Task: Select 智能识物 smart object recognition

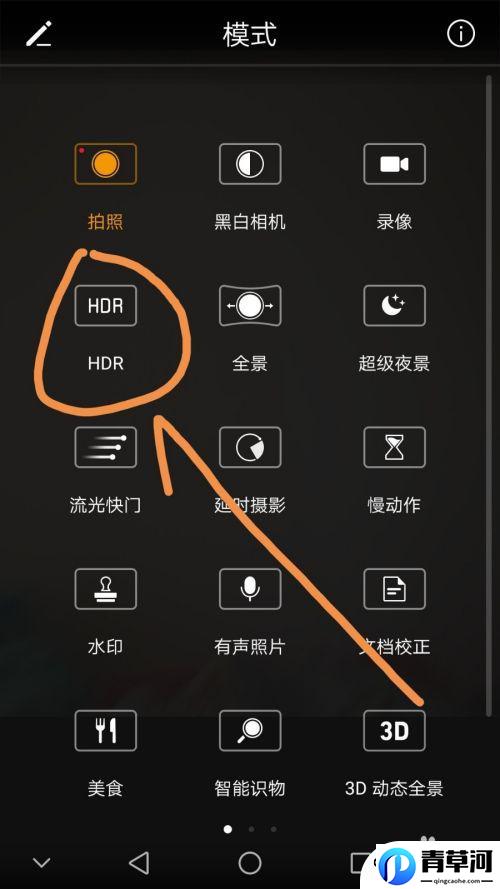Action: pos(250,731)
